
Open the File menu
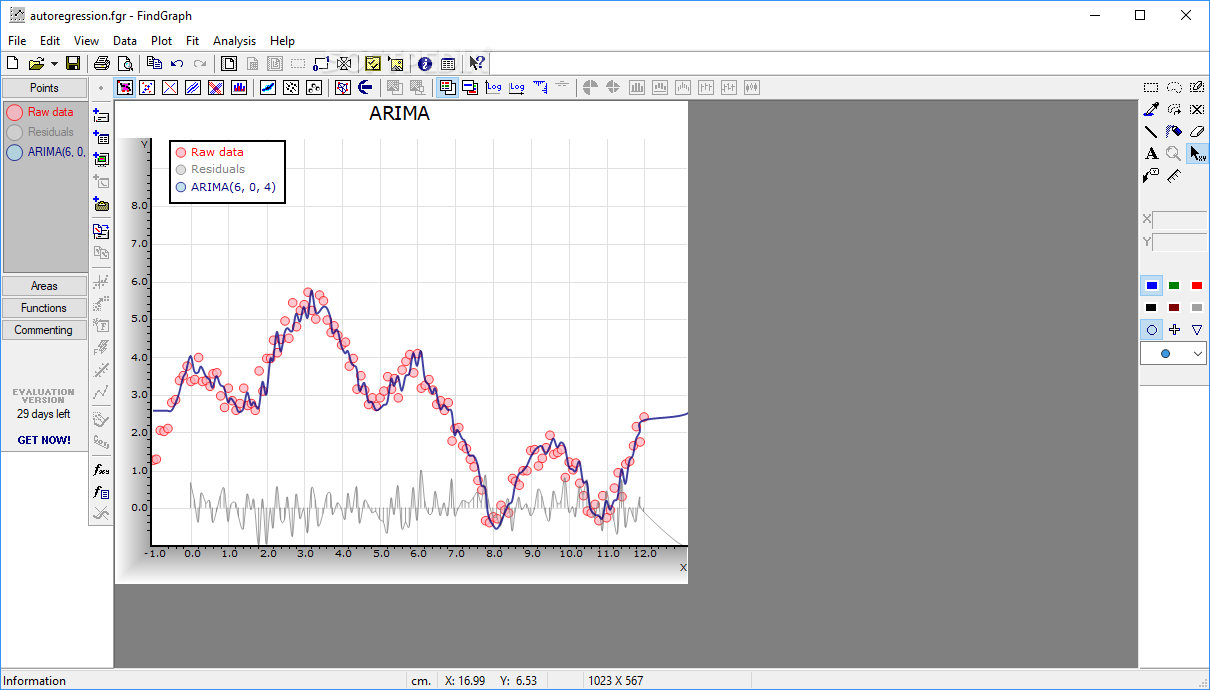tap(17, 41)
